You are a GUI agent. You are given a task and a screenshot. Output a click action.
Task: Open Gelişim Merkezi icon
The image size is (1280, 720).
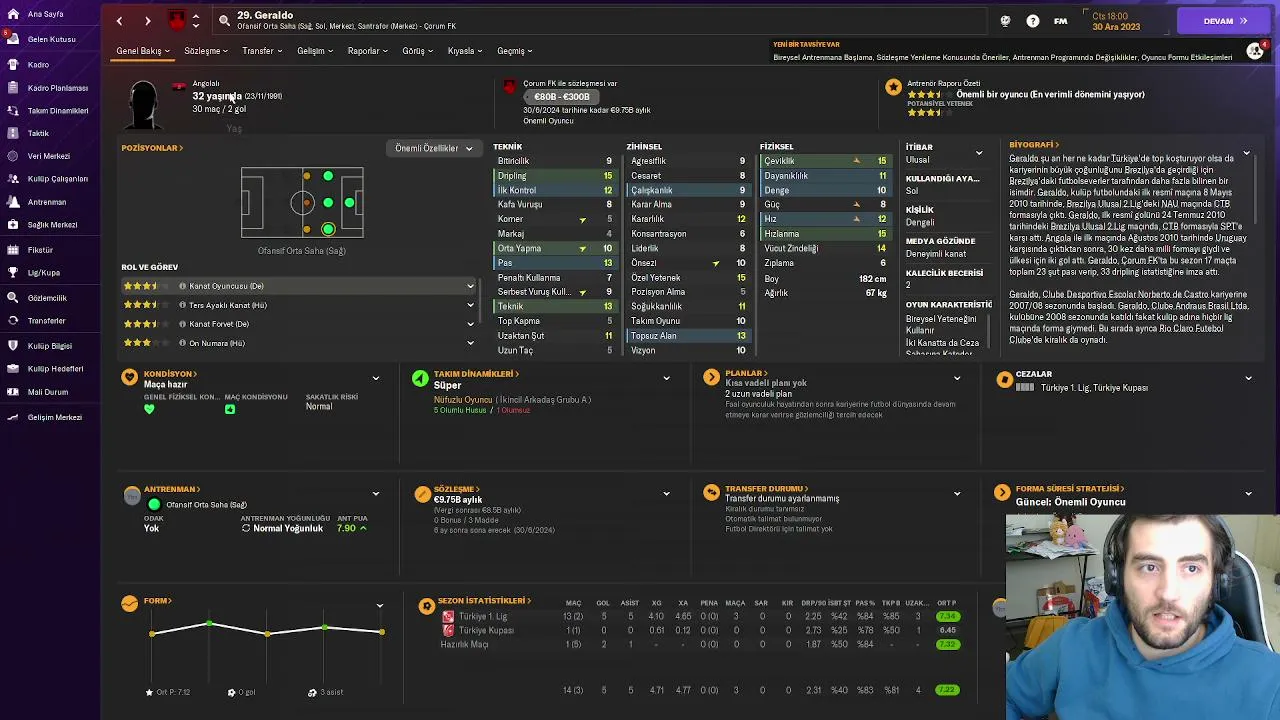click(12, 417)
